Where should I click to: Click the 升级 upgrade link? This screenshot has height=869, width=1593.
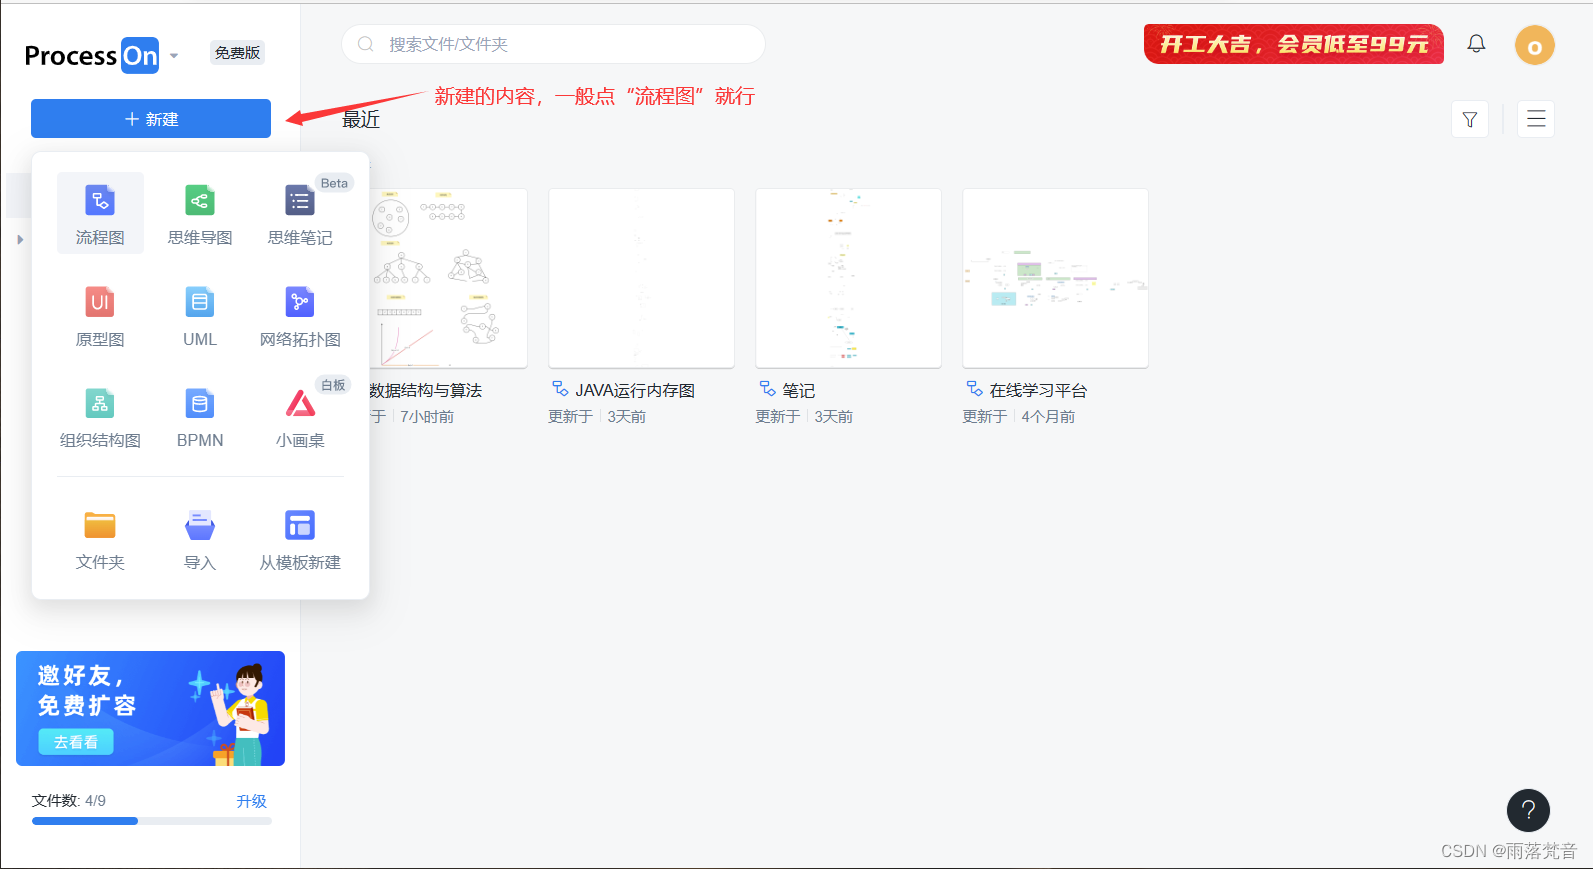pos(251,801)
